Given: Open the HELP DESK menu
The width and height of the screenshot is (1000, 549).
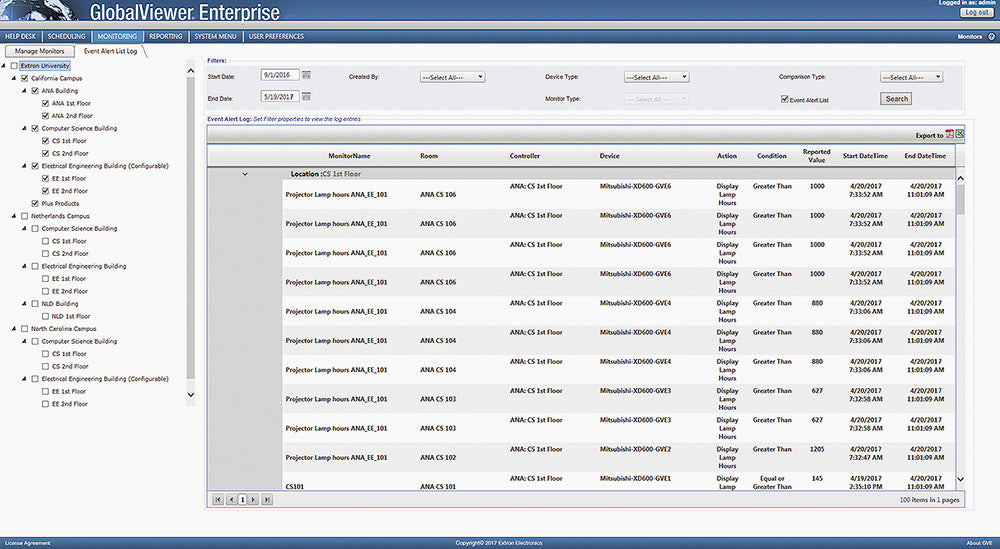Looking at the screenshot, I should [x=20, y=36].
